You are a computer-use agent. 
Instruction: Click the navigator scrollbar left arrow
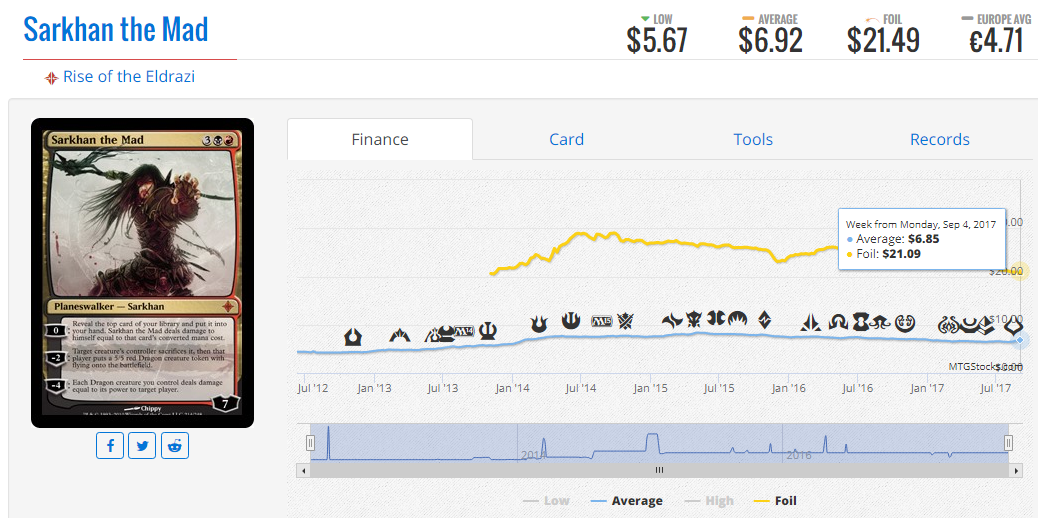tap(304, 470)
